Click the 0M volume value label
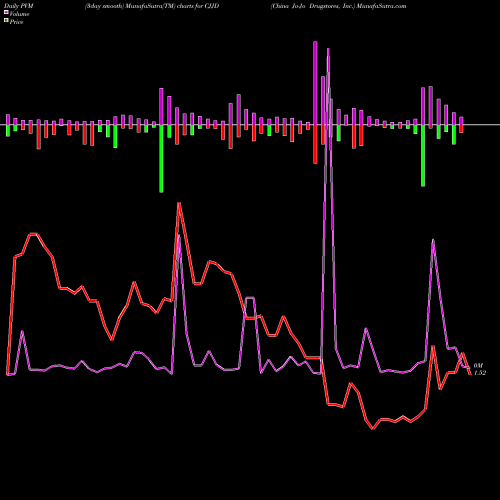 [478, 366]
